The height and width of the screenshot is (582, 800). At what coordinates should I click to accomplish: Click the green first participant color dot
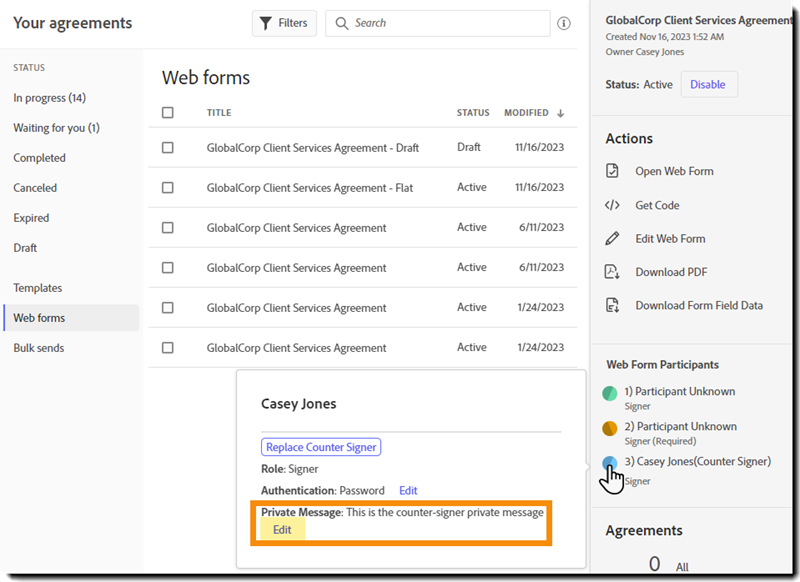(610, 394)
